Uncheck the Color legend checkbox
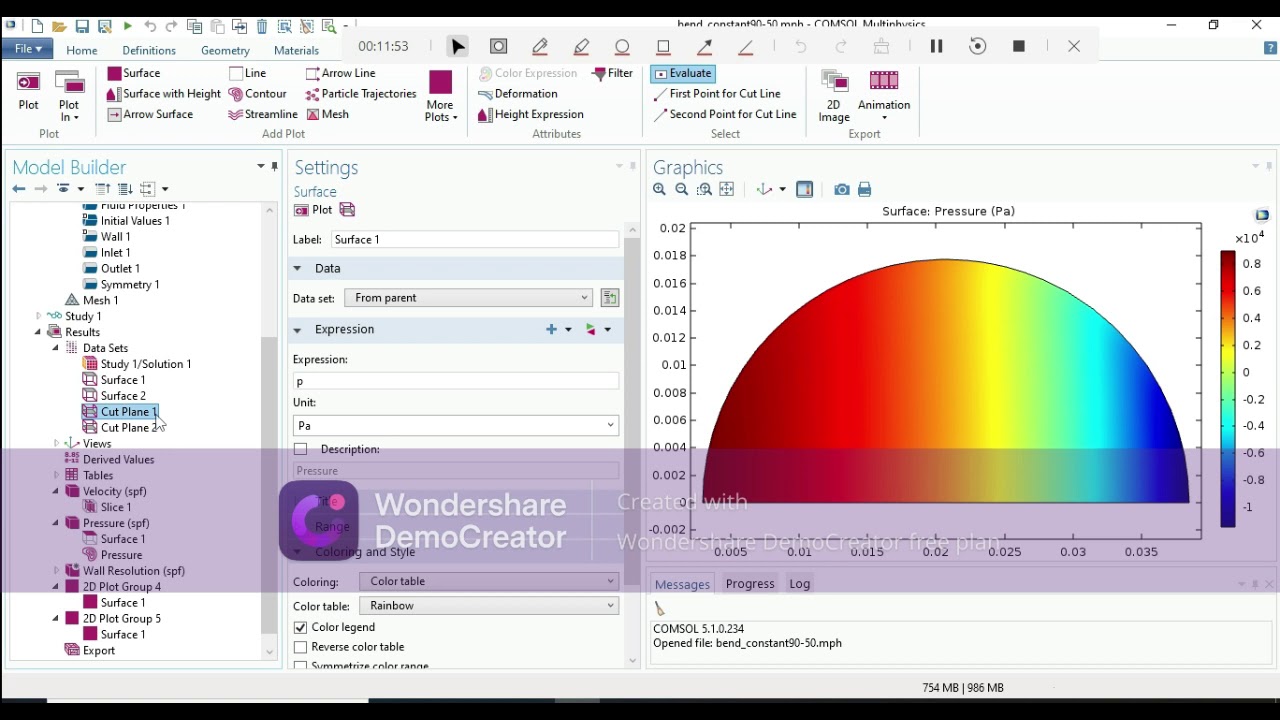This screenshot has height=720, width=1280. 301,628
